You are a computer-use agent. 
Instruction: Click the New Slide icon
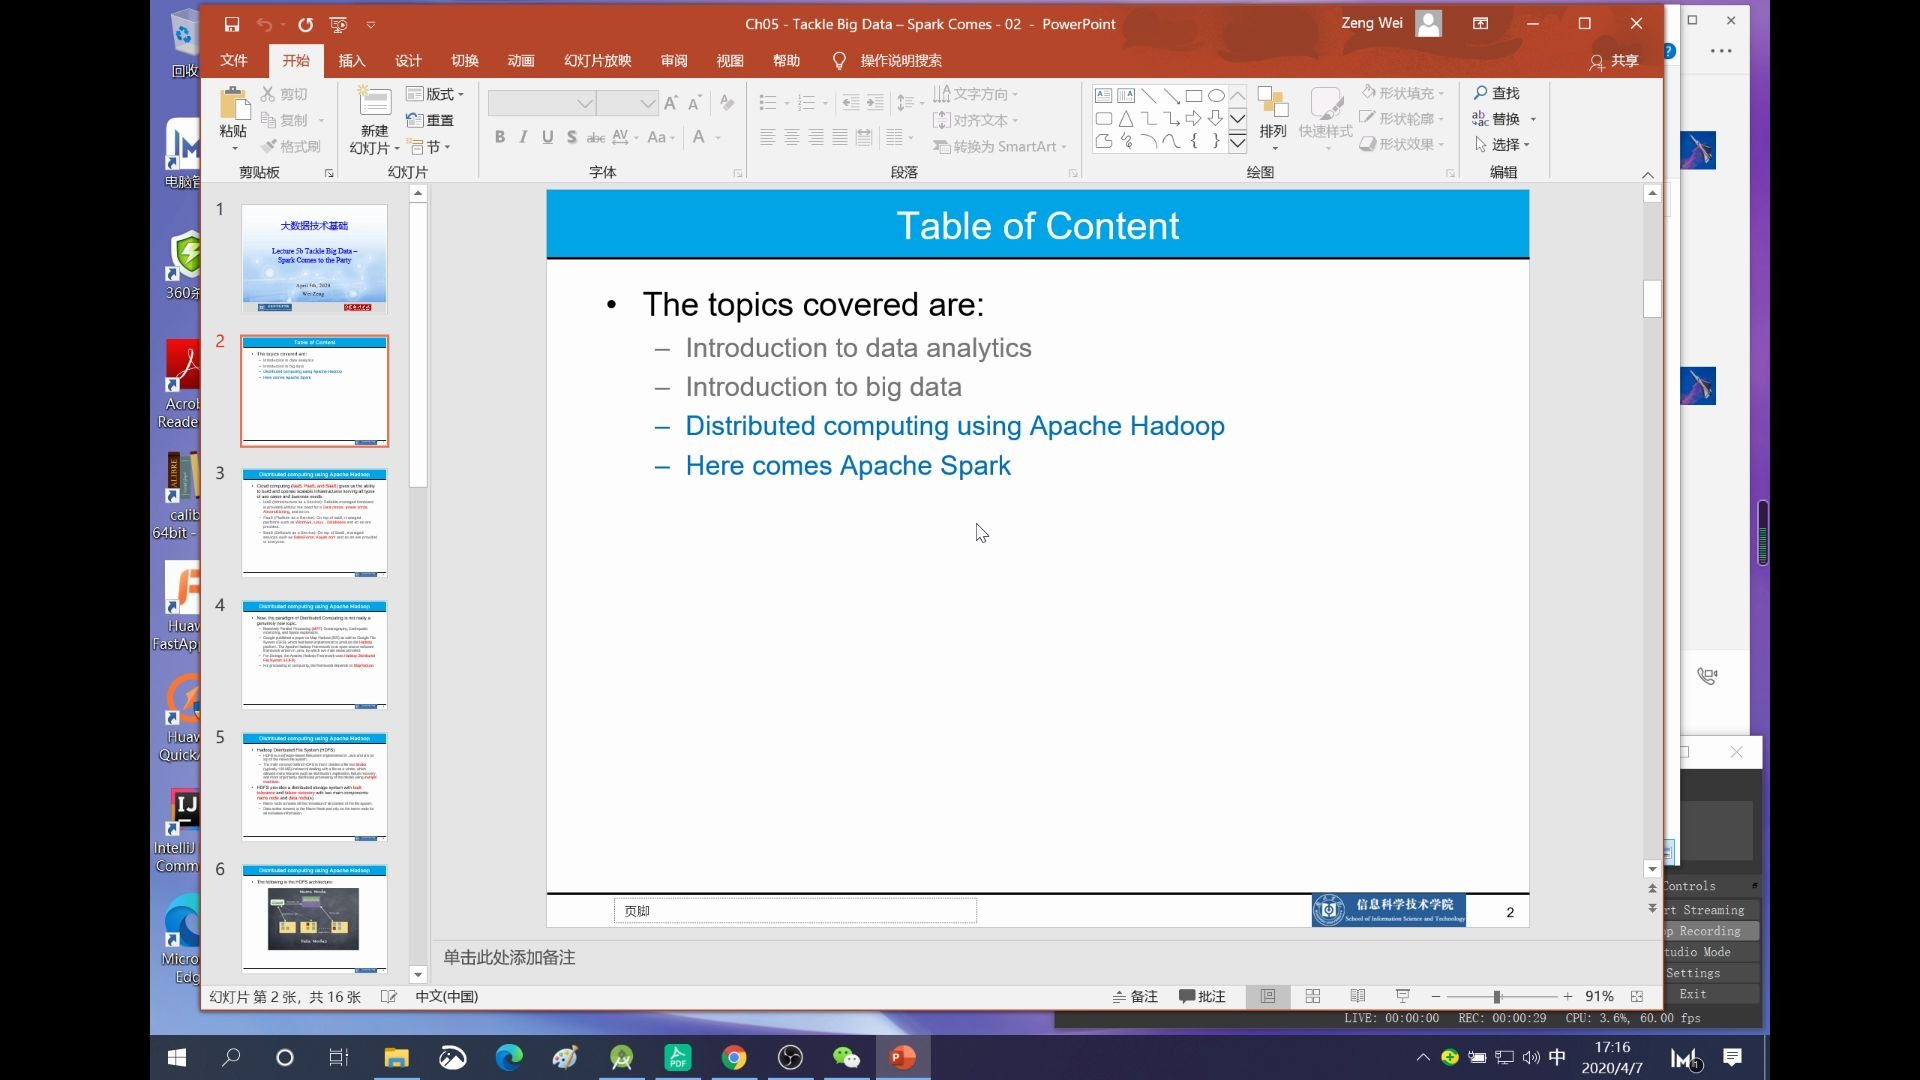point(374,103)
